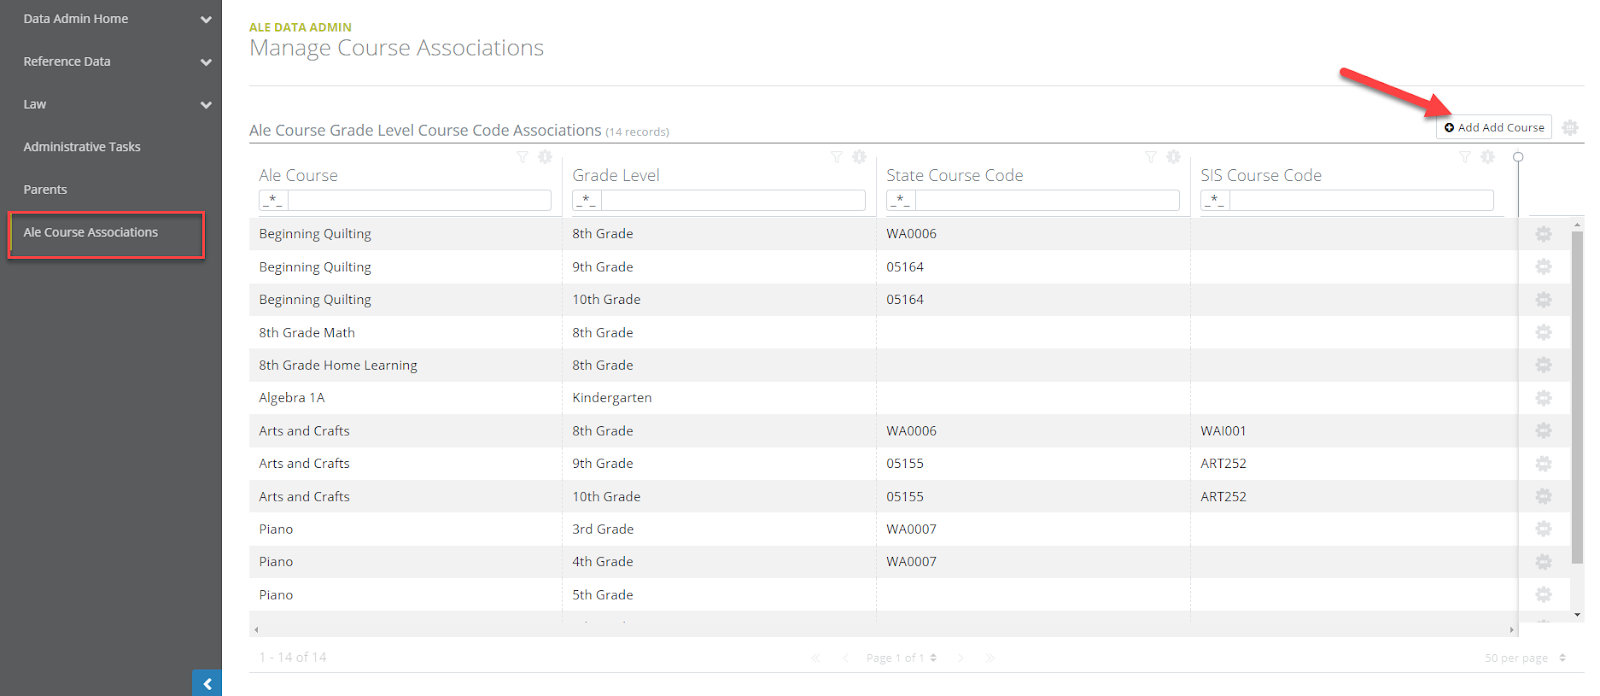Image resolution: width=1600 pixels, height=696 pixels.
Task: Sort by the Ale Course column header
Action: (298, 175)
